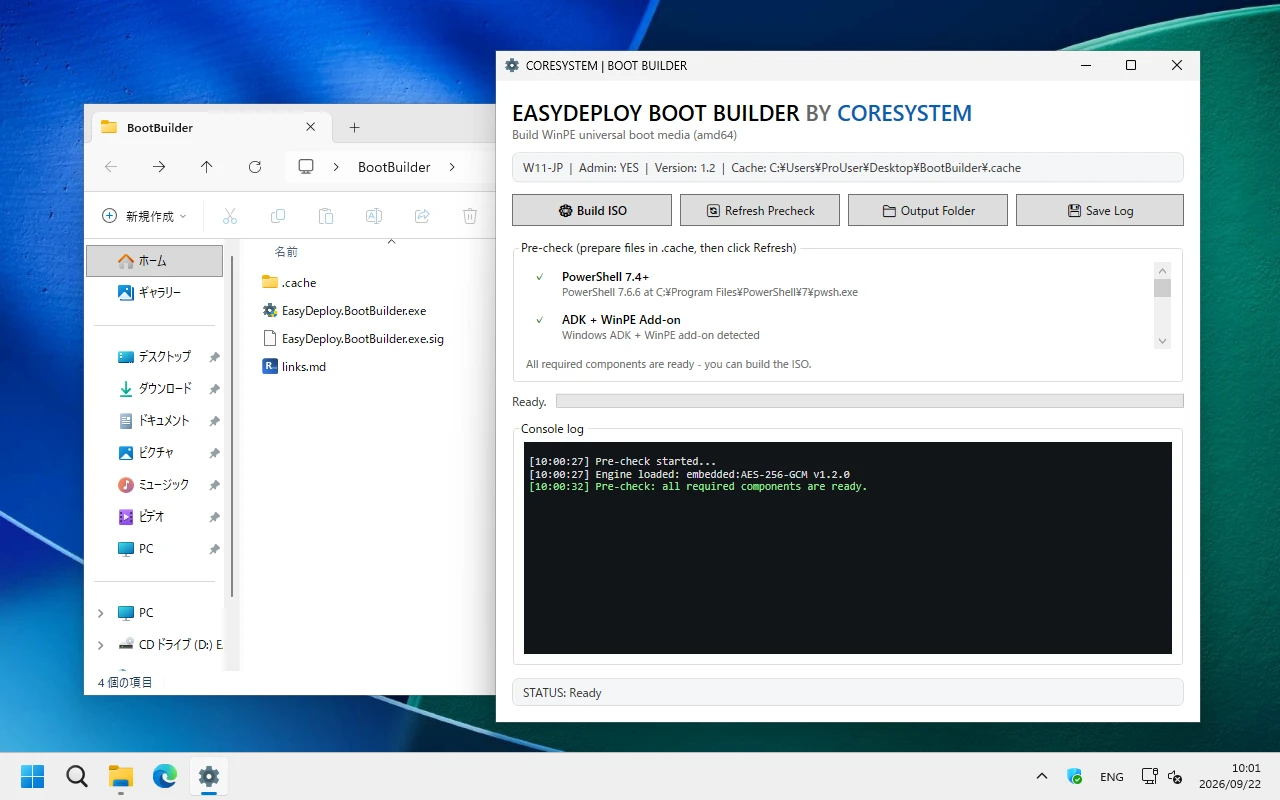Run Refresh Precheck in Boot Builder

coord(760,210)
